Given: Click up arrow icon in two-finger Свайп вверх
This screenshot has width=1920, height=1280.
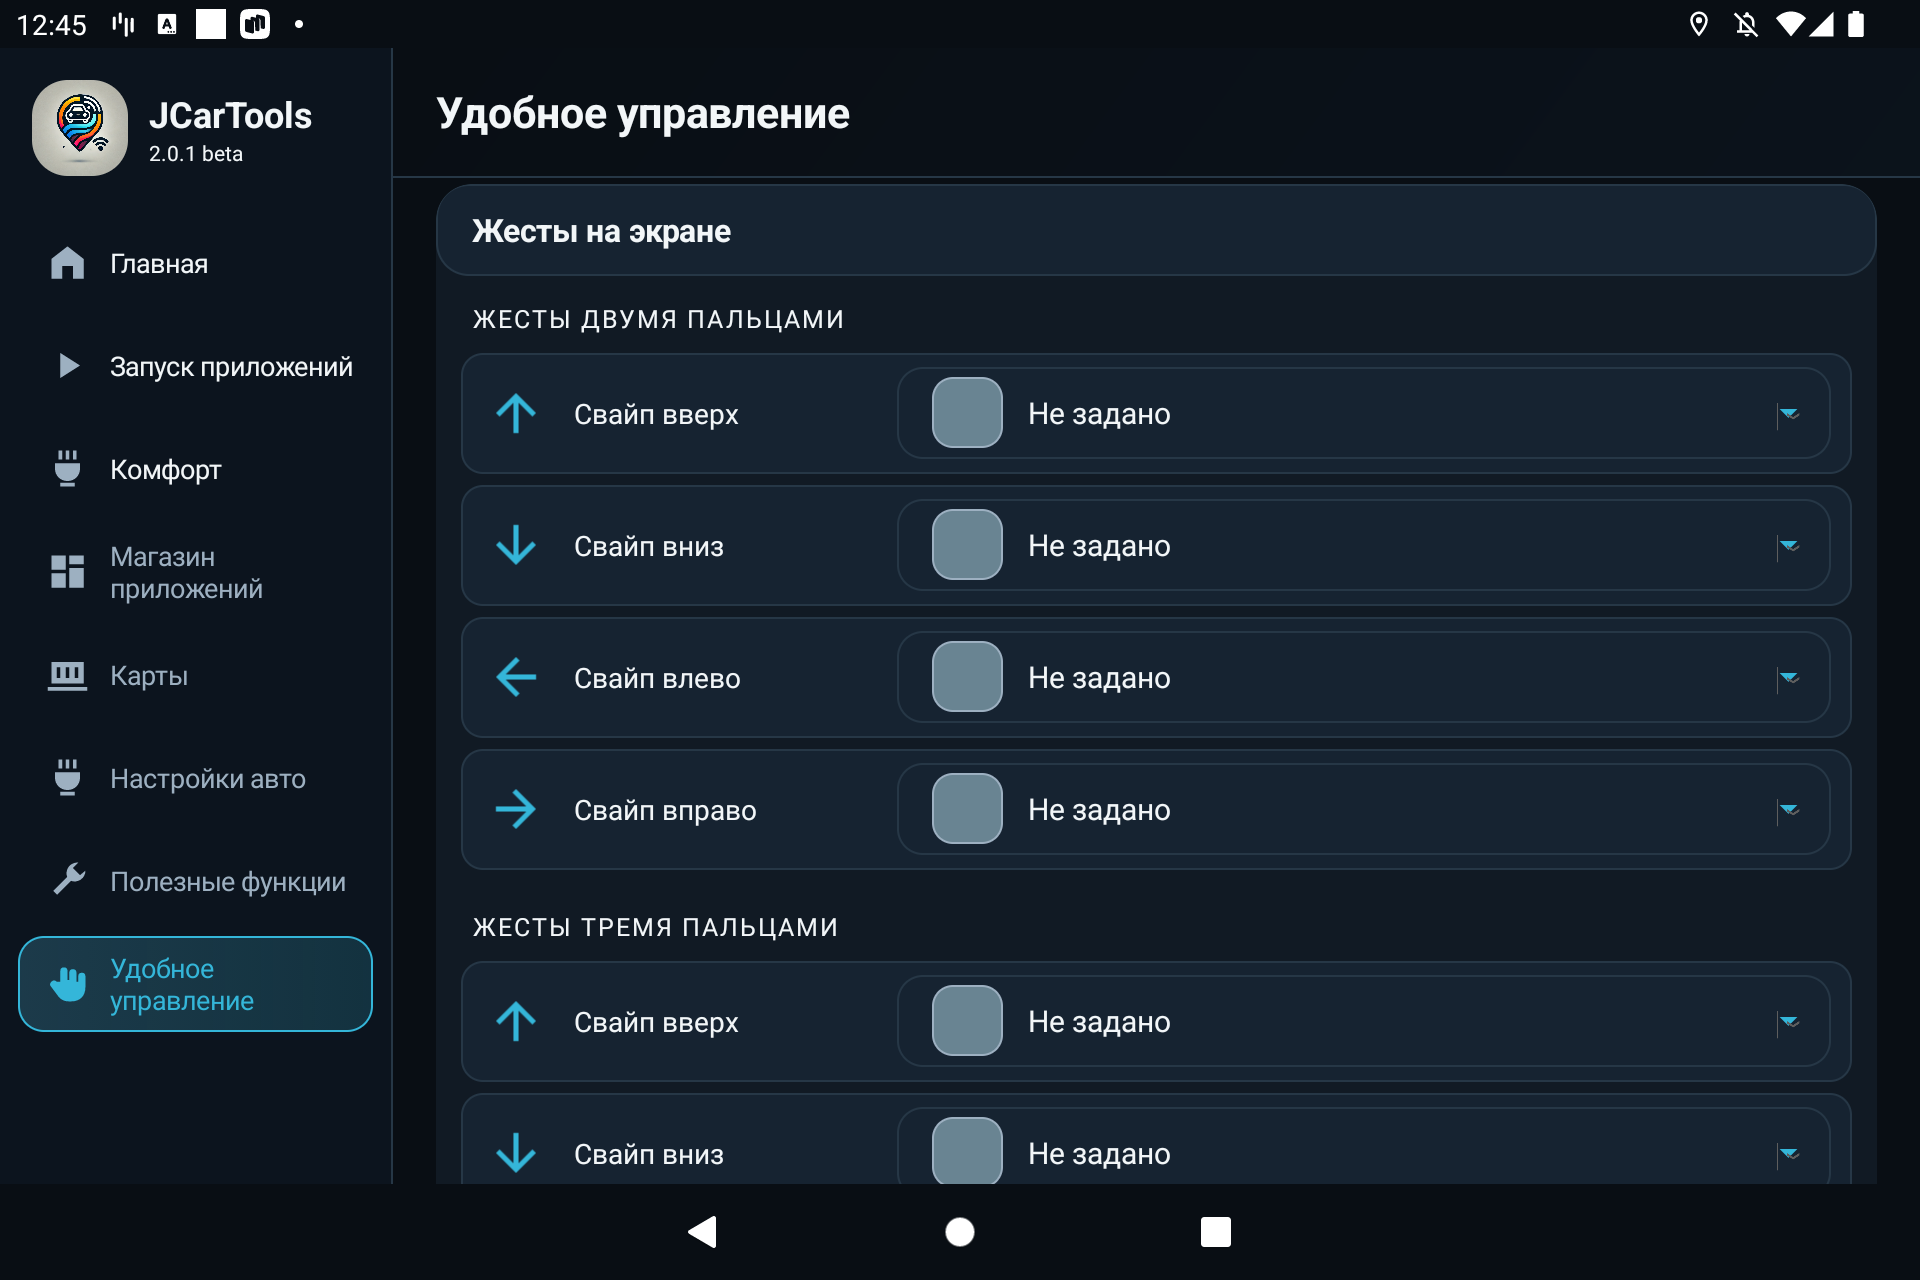Looking at the screenshot, I should tap(516, 413).
